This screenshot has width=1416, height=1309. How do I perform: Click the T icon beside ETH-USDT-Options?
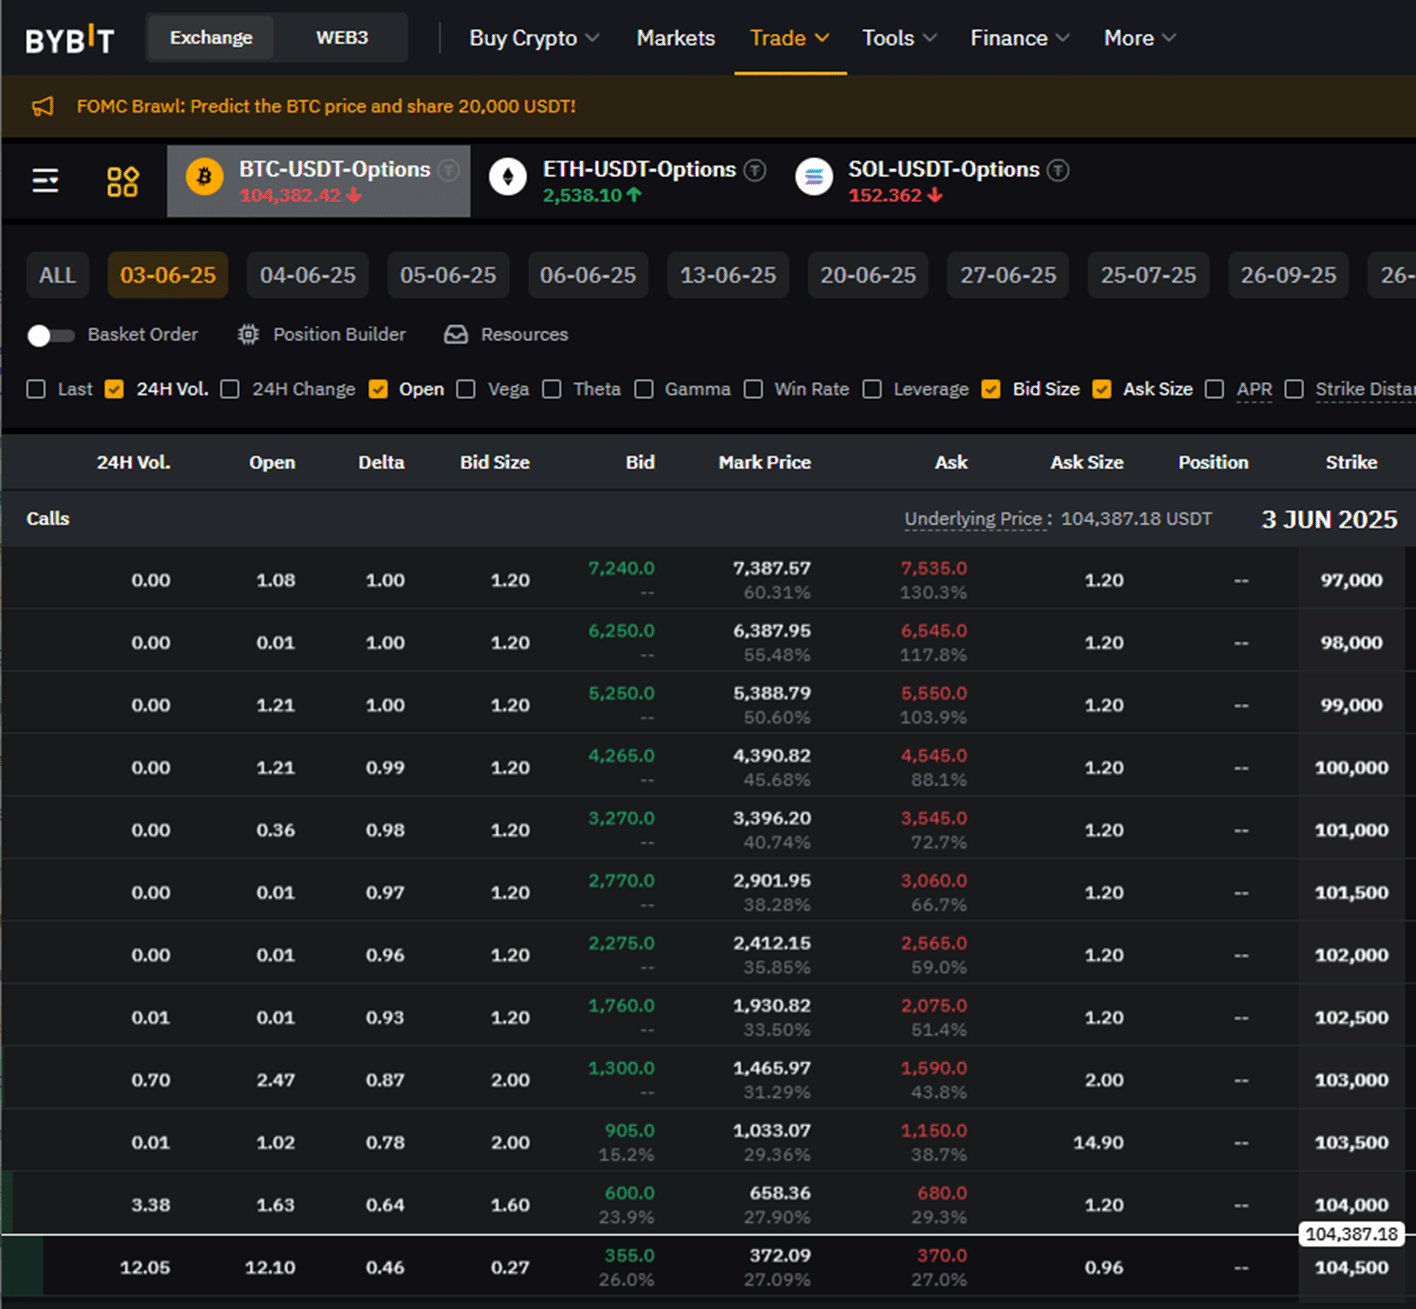[x=756, y=170]
